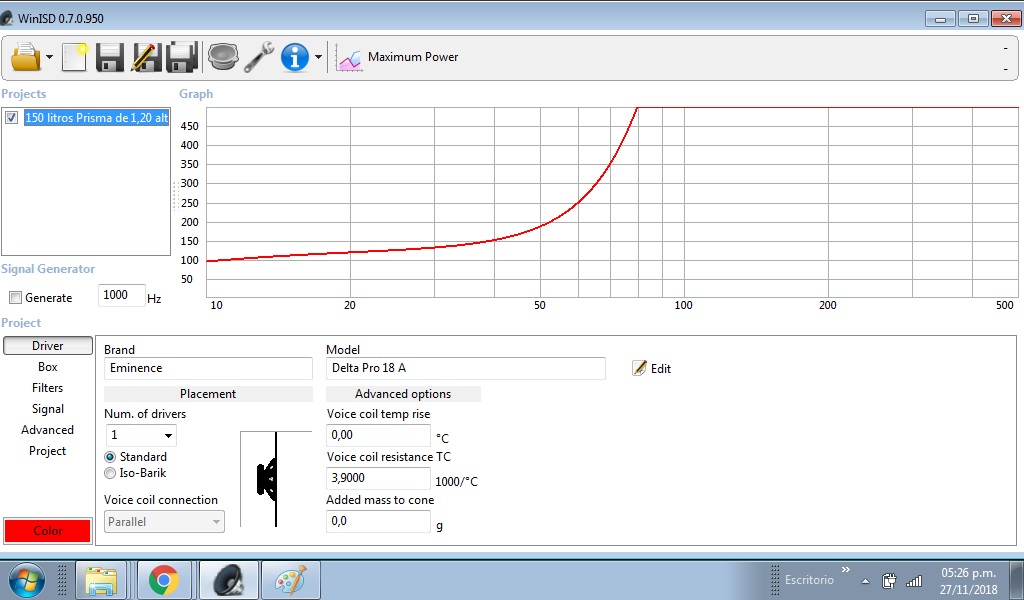Open Google Chrome from taskbar
The height and width of the screenshot is (600, 1024).
[x=164, y=580]
